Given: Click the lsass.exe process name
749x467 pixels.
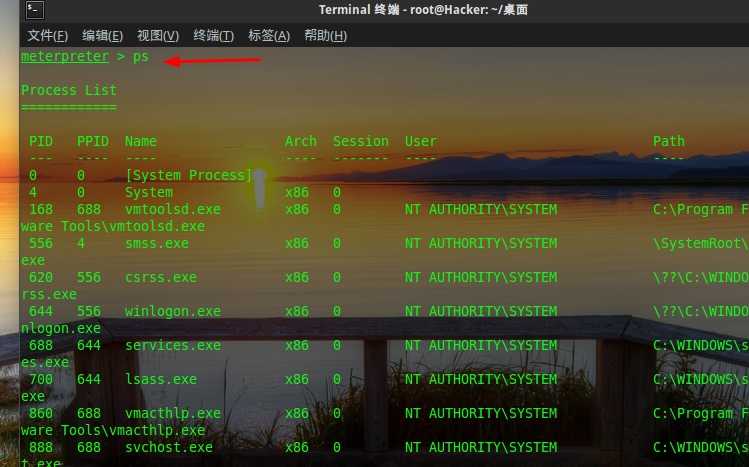Looking at the screenshot, I should coord(161,379).
